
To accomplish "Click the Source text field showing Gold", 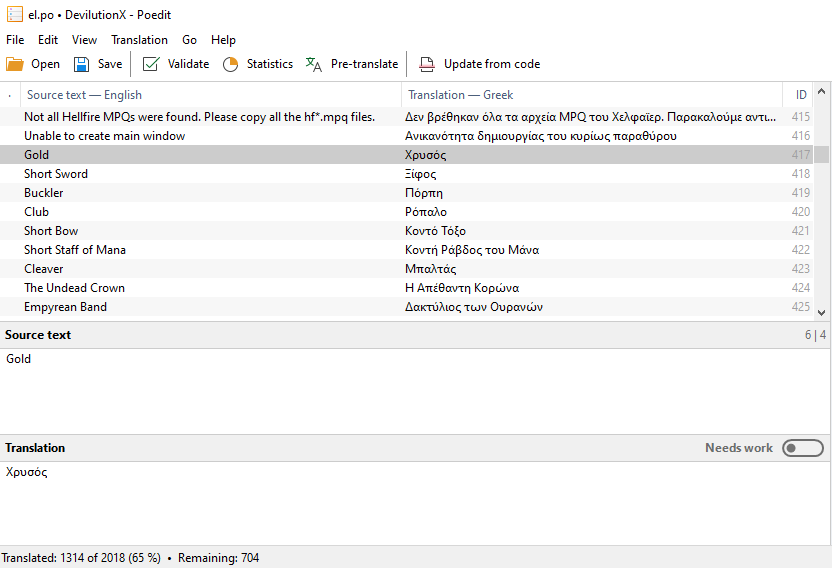I will tap(415, 391).
